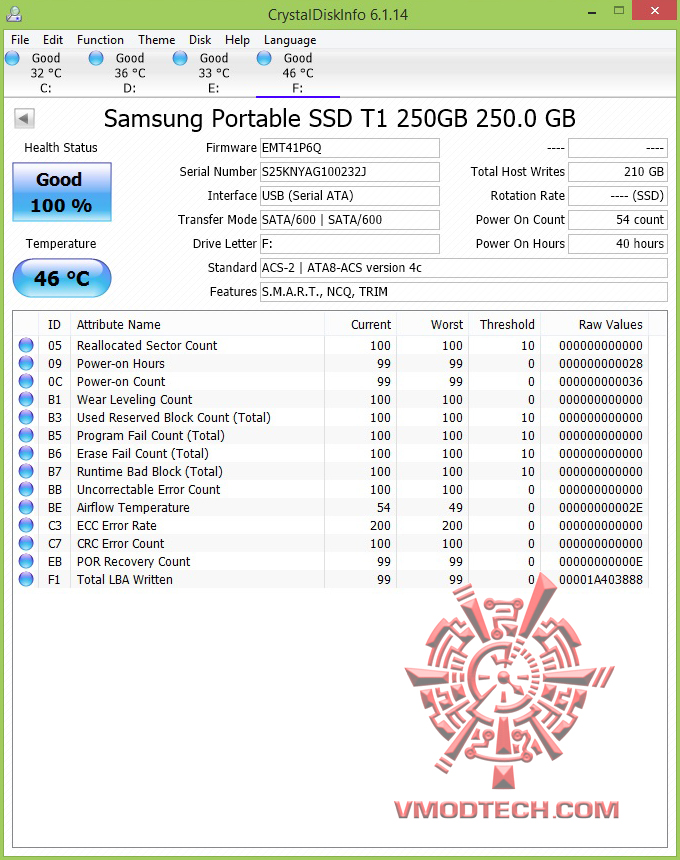The height and width of the screenshot is (860, 680).
Task: Click status orb for Reallocated Sector Count
Action: (x=26, y=345)
